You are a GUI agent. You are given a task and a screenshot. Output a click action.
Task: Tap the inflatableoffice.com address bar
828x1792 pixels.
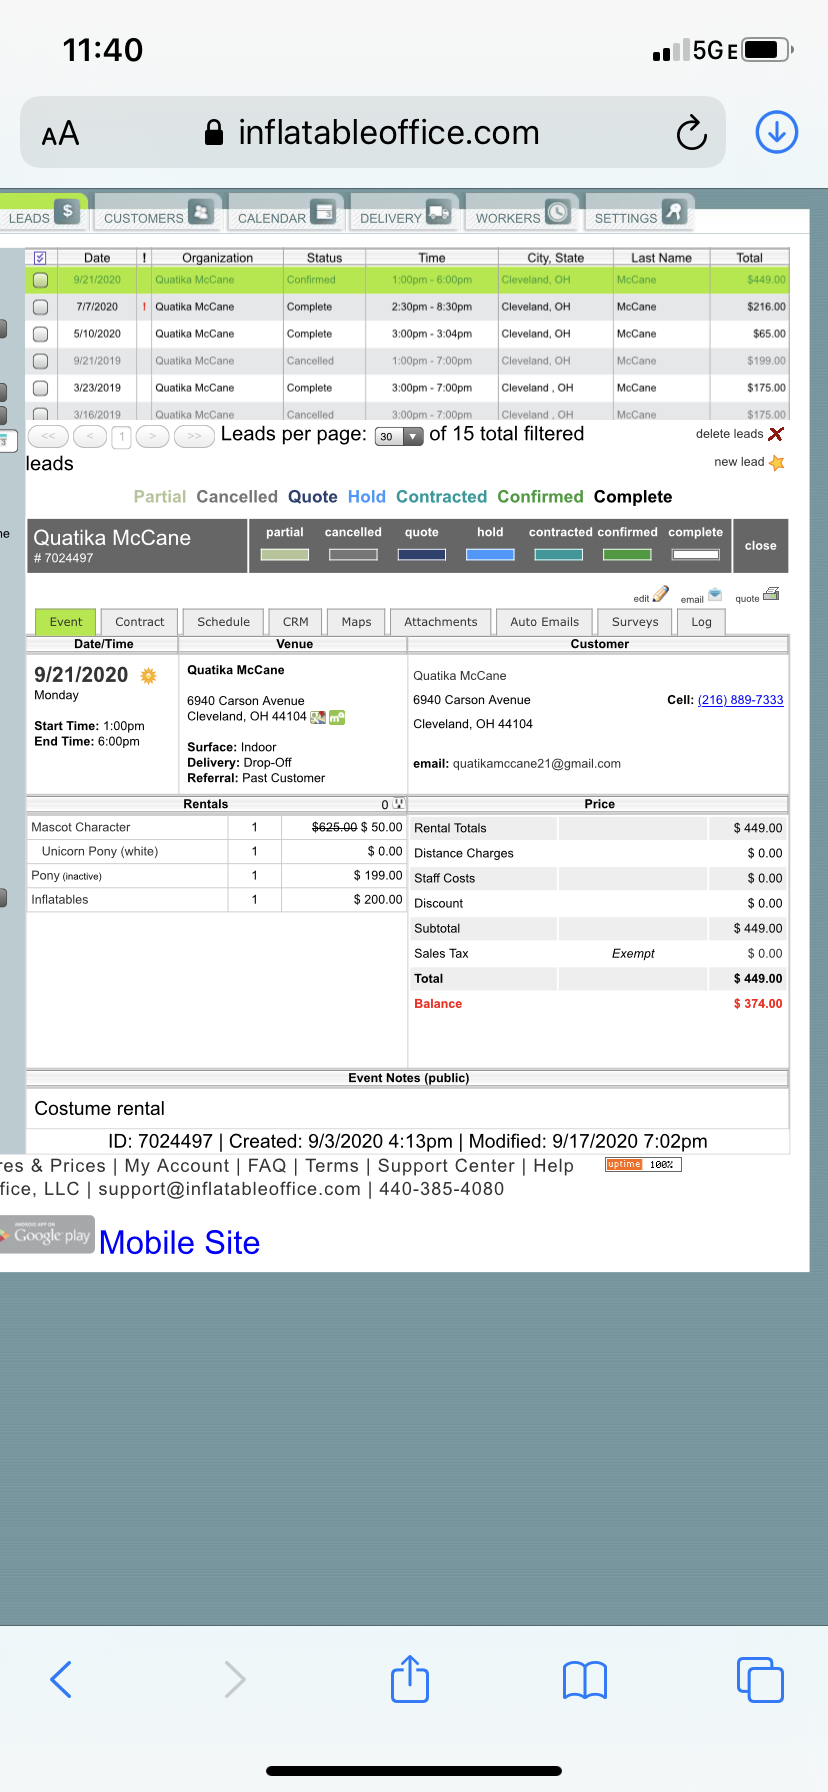388,132
